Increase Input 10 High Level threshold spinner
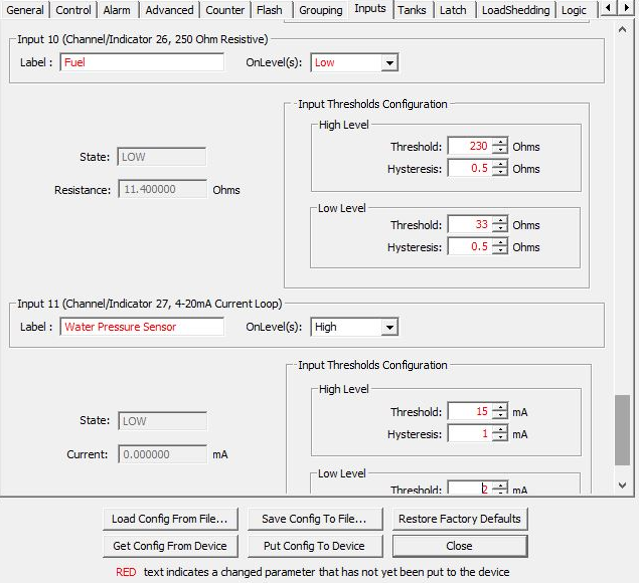Screen dimensions: 639x583 [500, 142]
